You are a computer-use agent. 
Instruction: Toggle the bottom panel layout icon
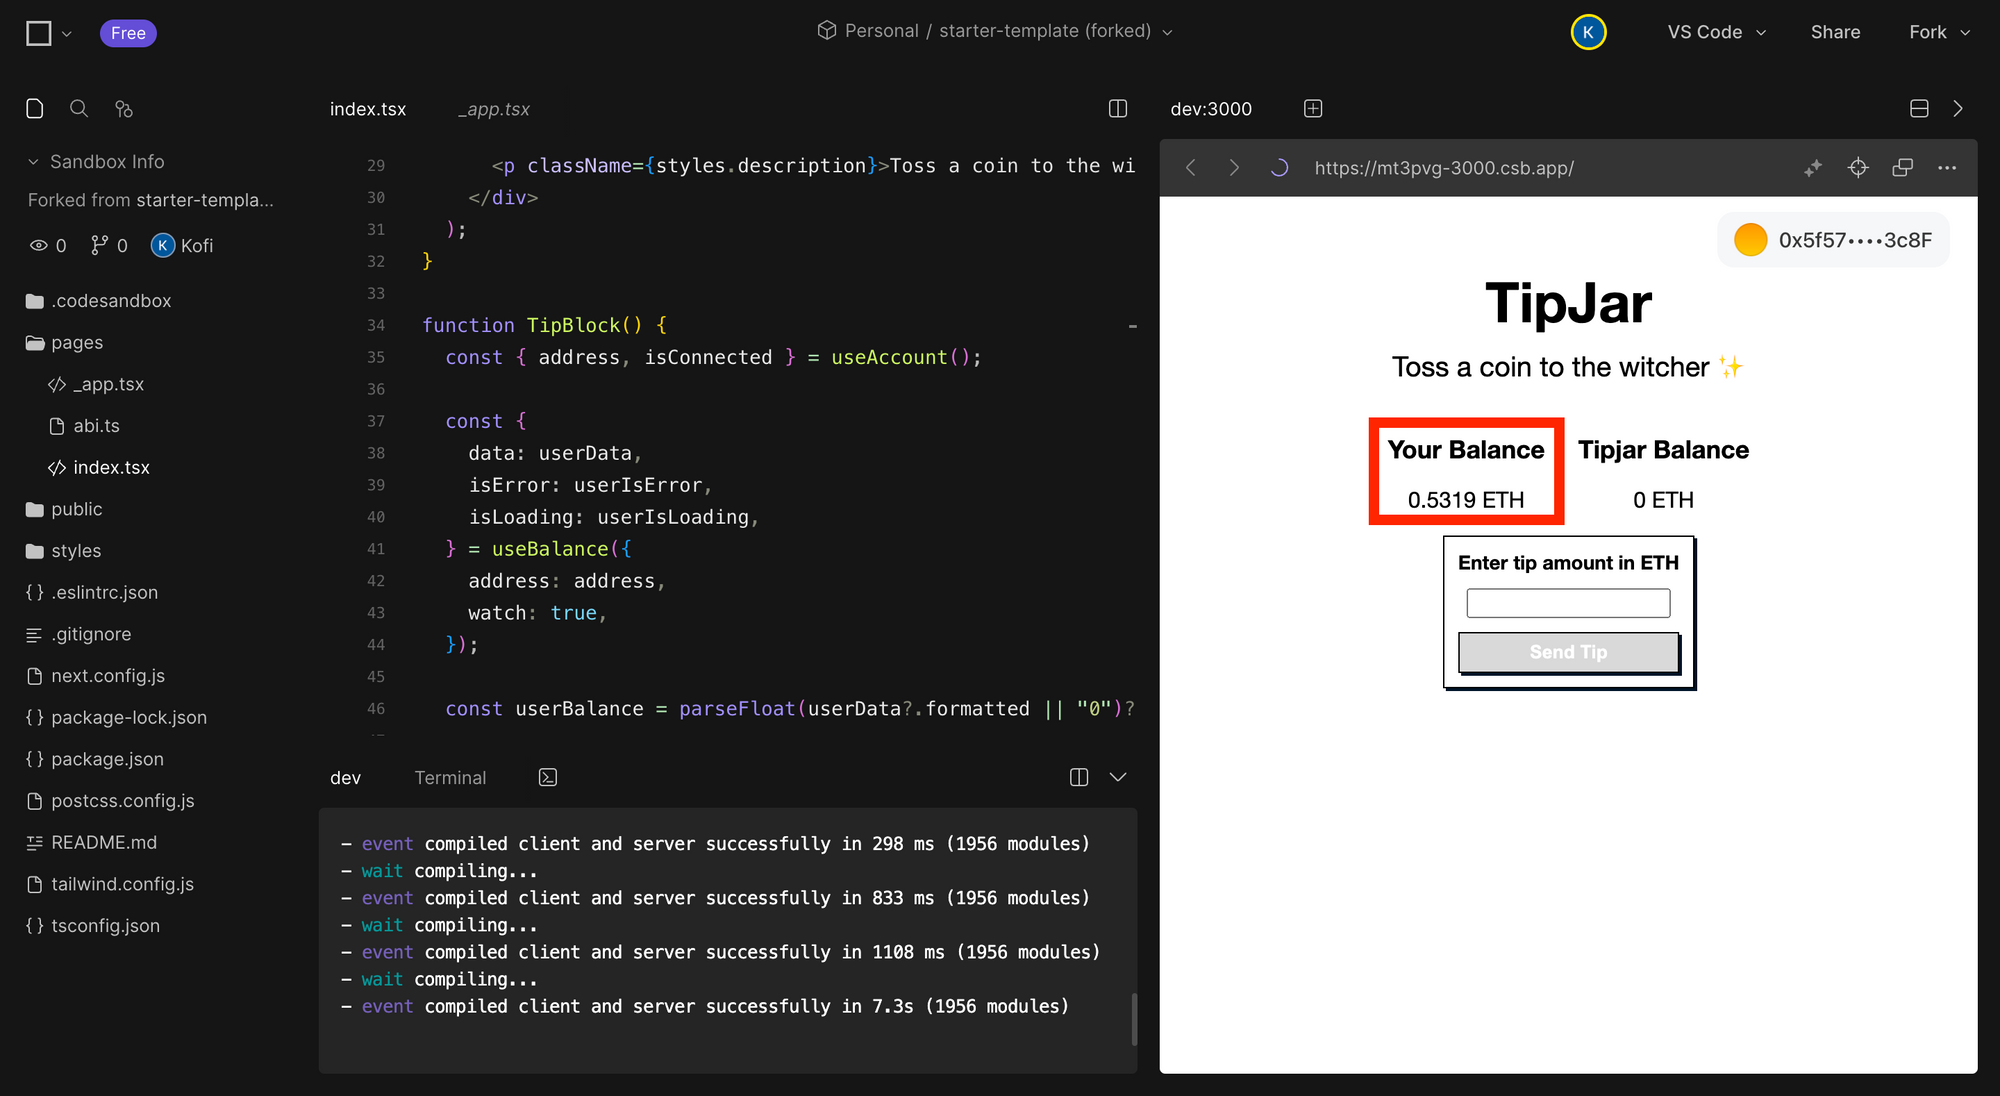[1919, 108]
